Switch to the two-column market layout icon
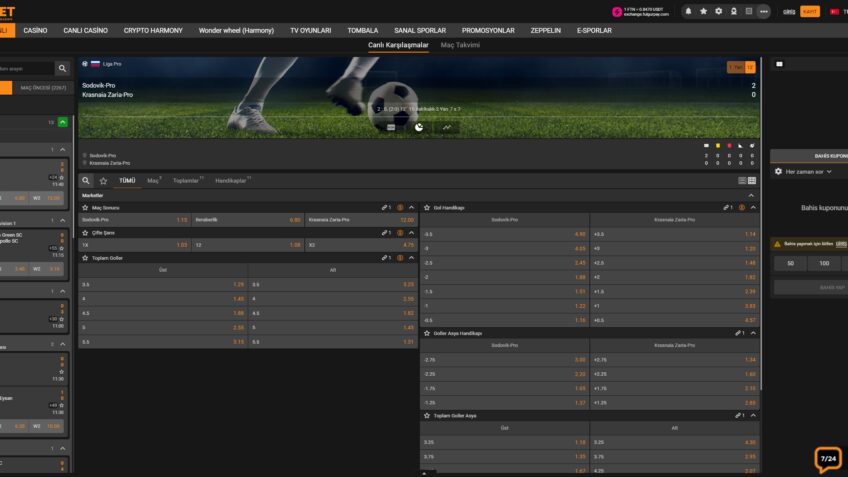The width and height of the screenshot is (848, 477). 751,181
